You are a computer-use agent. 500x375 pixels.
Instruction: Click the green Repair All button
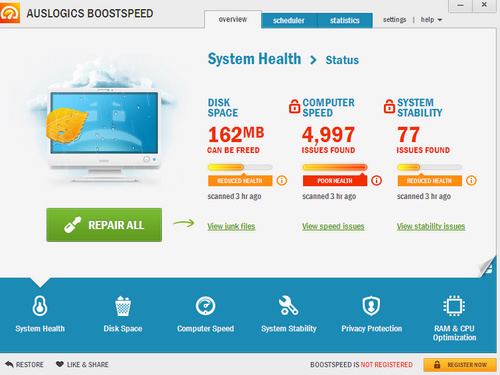[104, 225]
